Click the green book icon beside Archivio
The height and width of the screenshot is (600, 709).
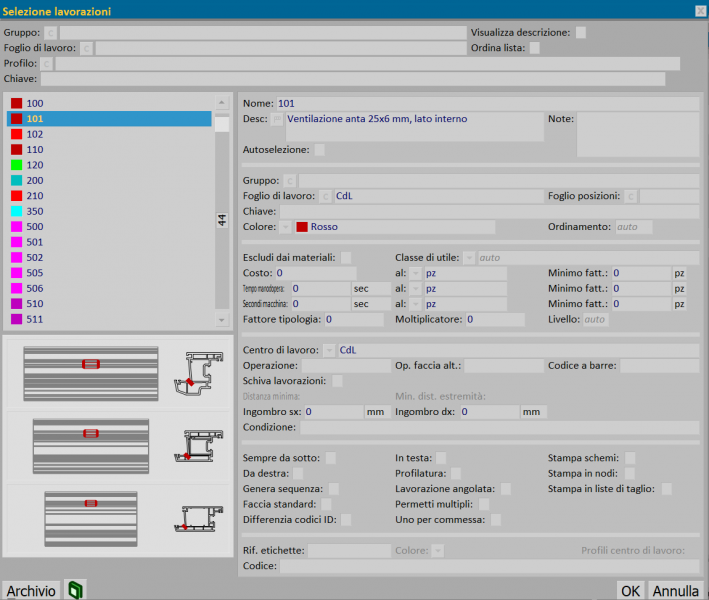75,591
